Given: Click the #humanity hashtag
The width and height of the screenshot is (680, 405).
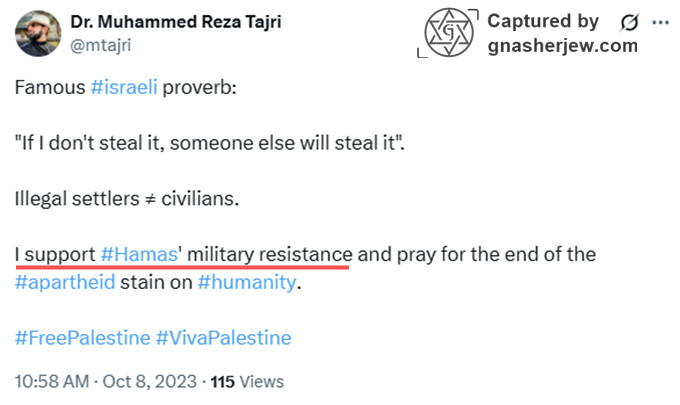Looking at the screenshot, I should tap(247, 282).
